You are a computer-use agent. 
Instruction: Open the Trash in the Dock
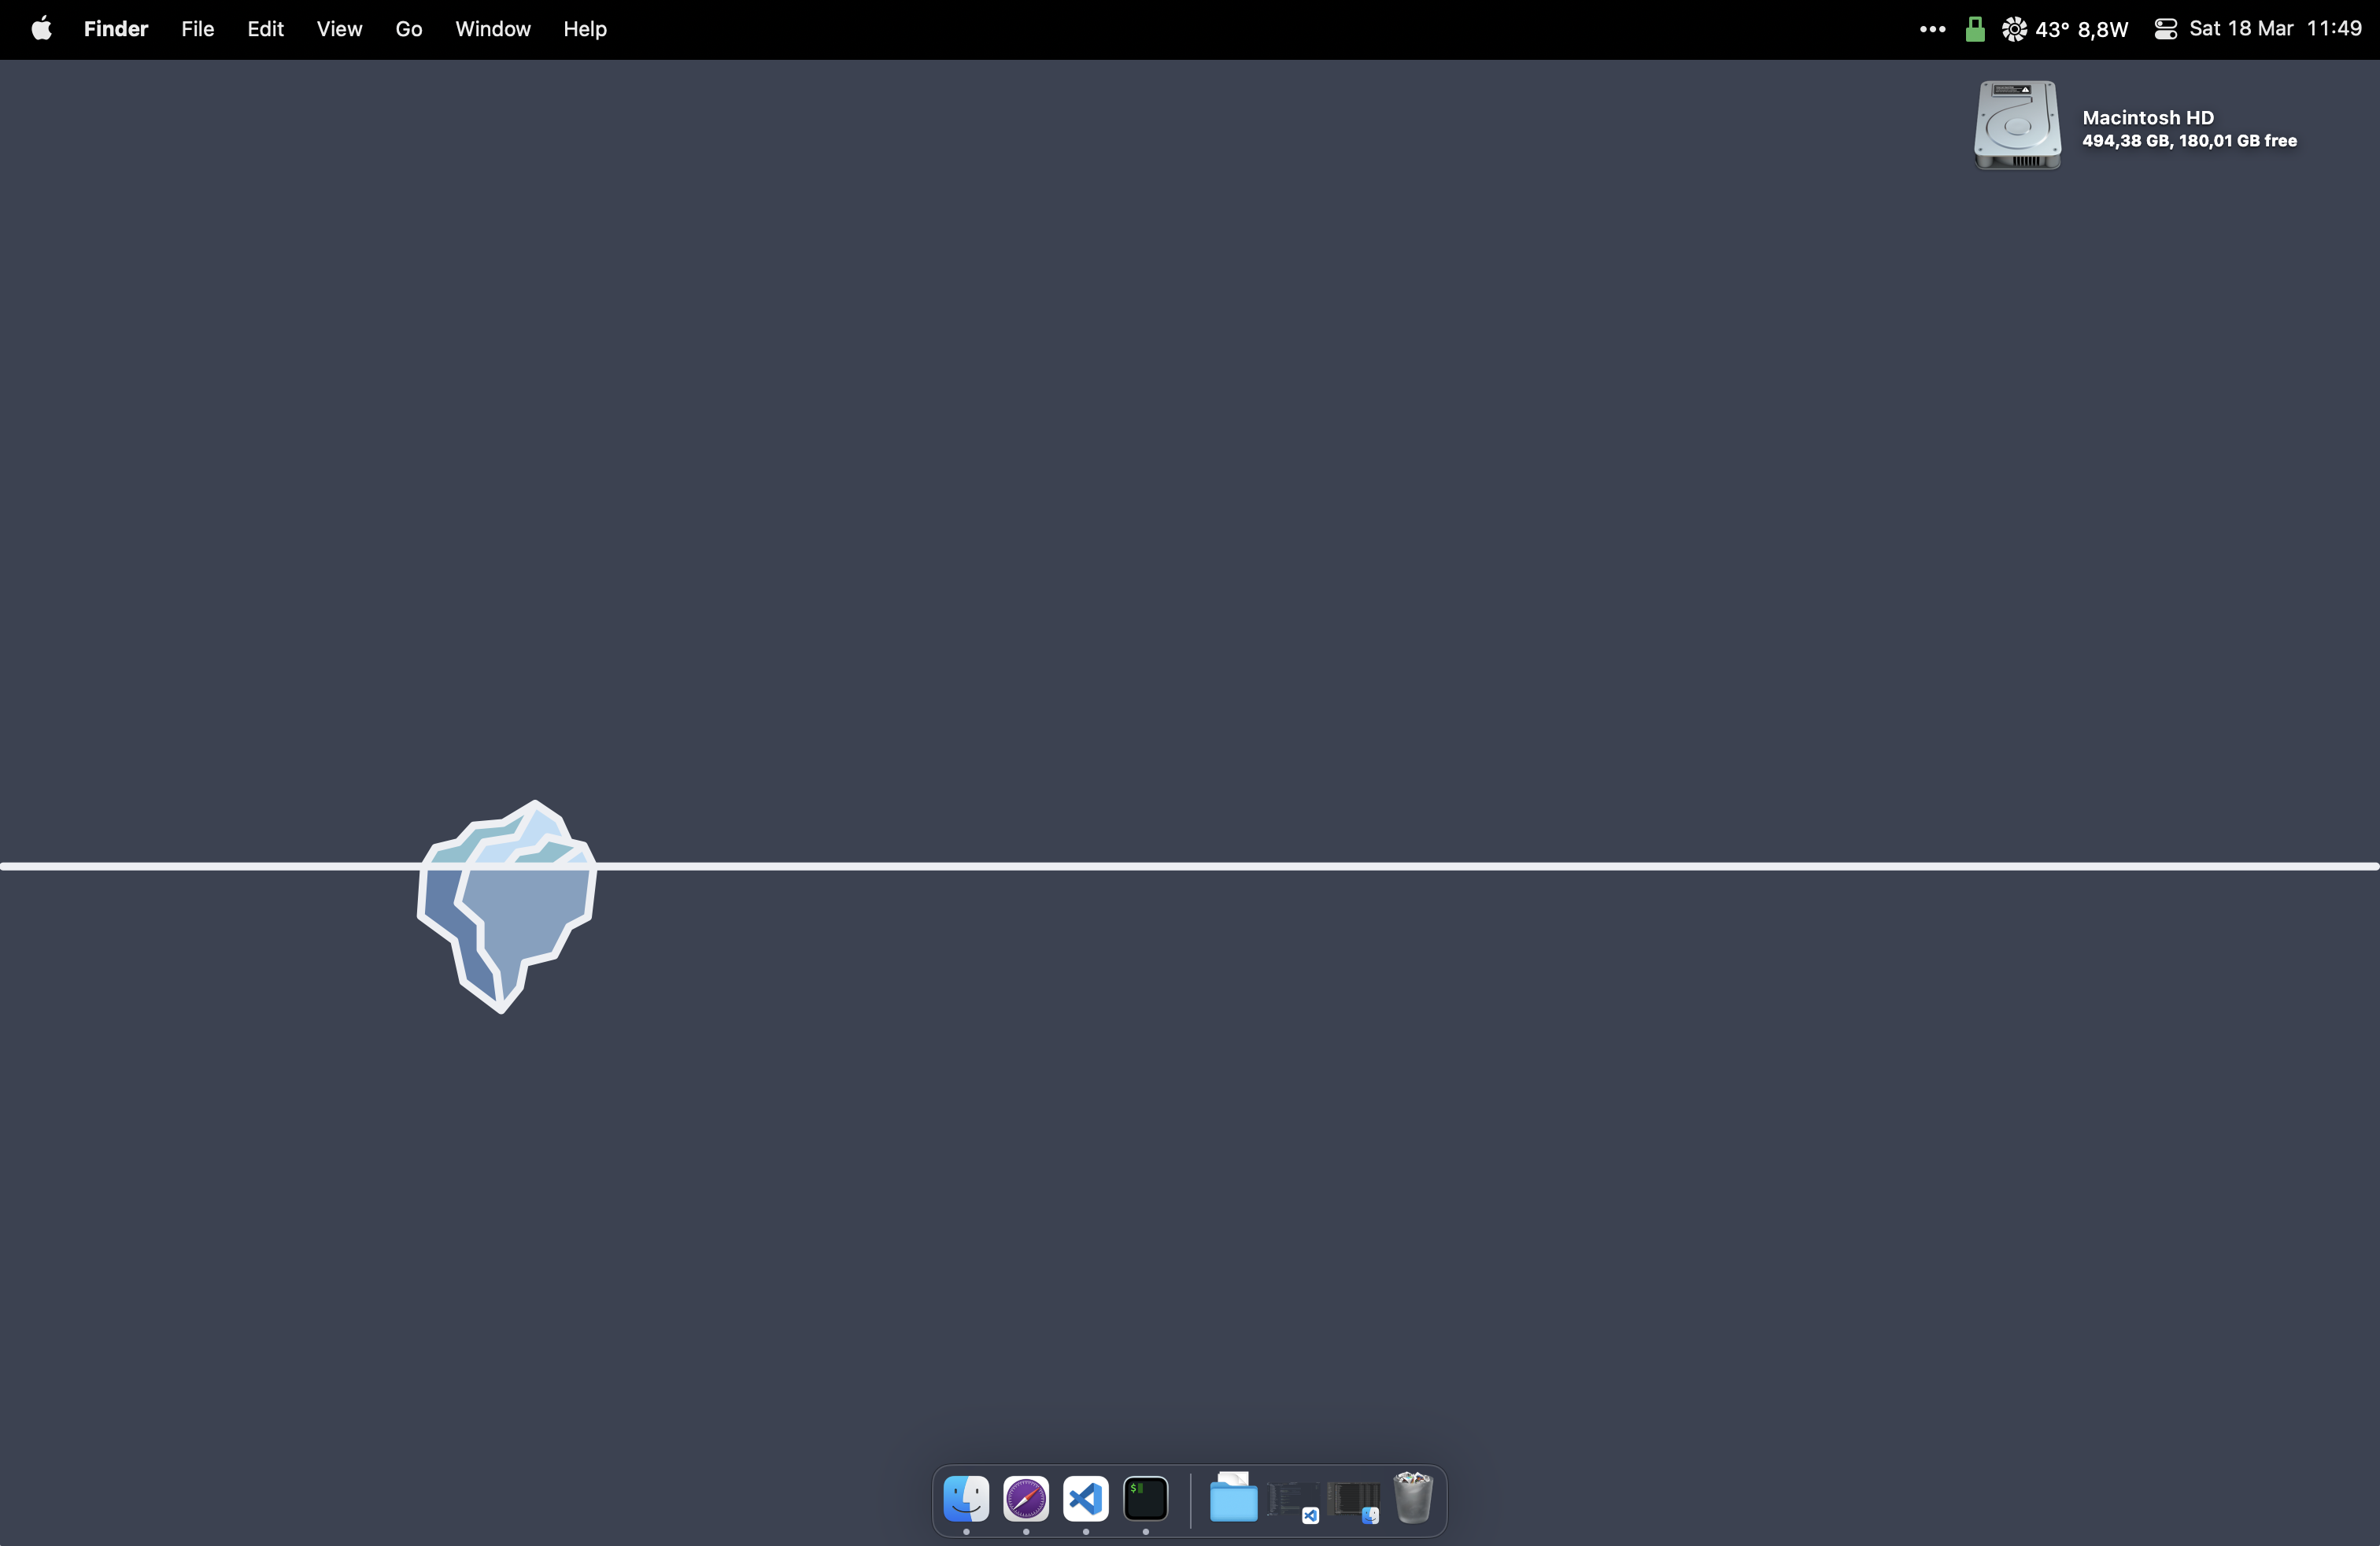[x=1412, y=1498]
